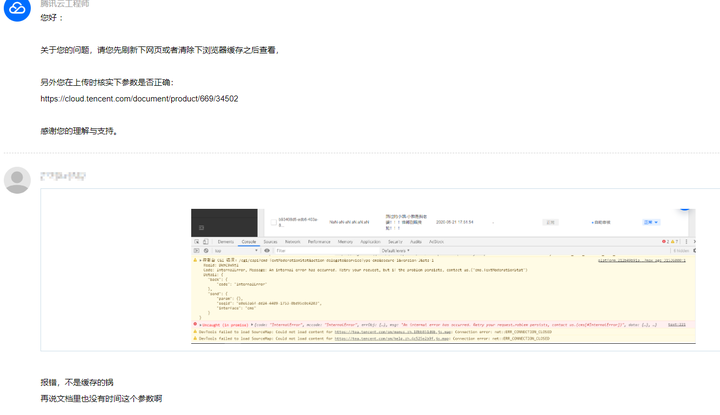Screen dimensions: 720x415
Task: Open the Default levels dropdown in DevTools
Action: (x=395, y=251)
